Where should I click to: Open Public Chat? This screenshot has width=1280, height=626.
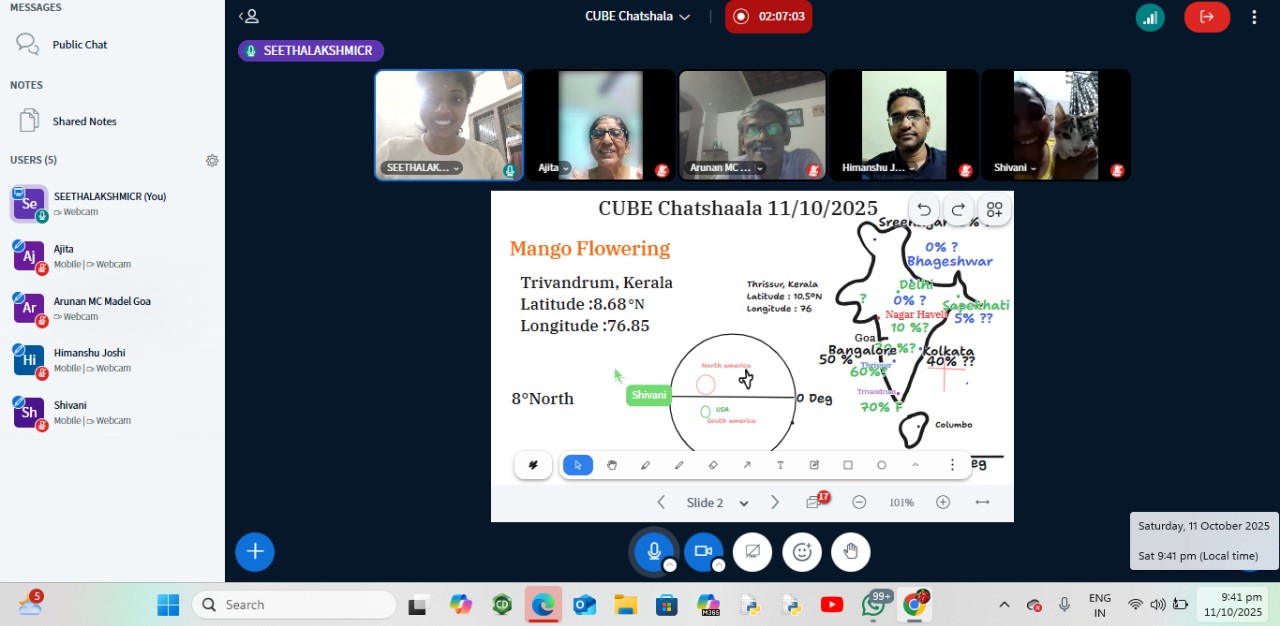coord(79,44)
